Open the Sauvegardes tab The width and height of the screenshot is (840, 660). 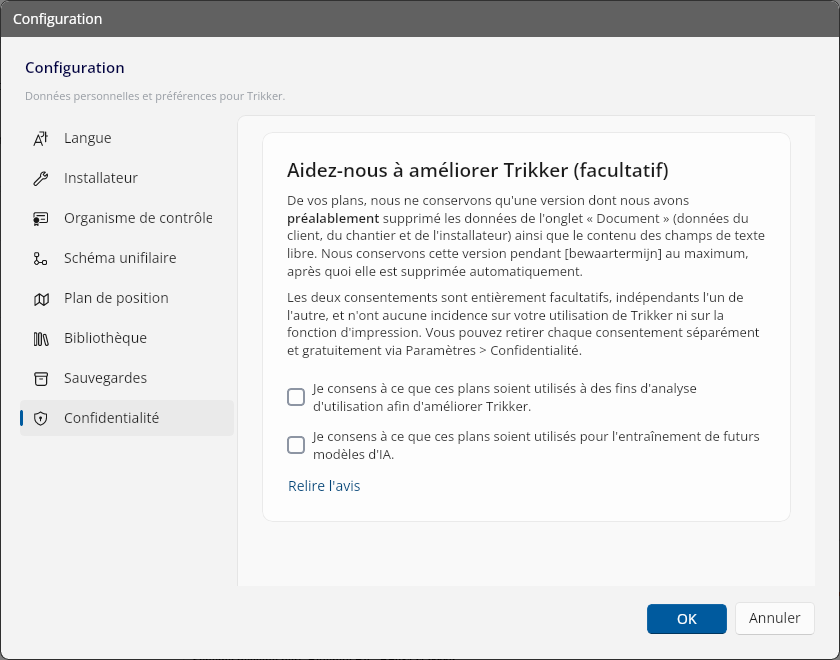pos(127,378)
